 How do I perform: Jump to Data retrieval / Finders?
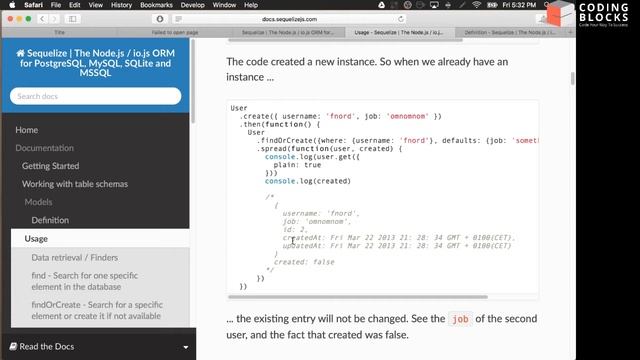point(75,258)
